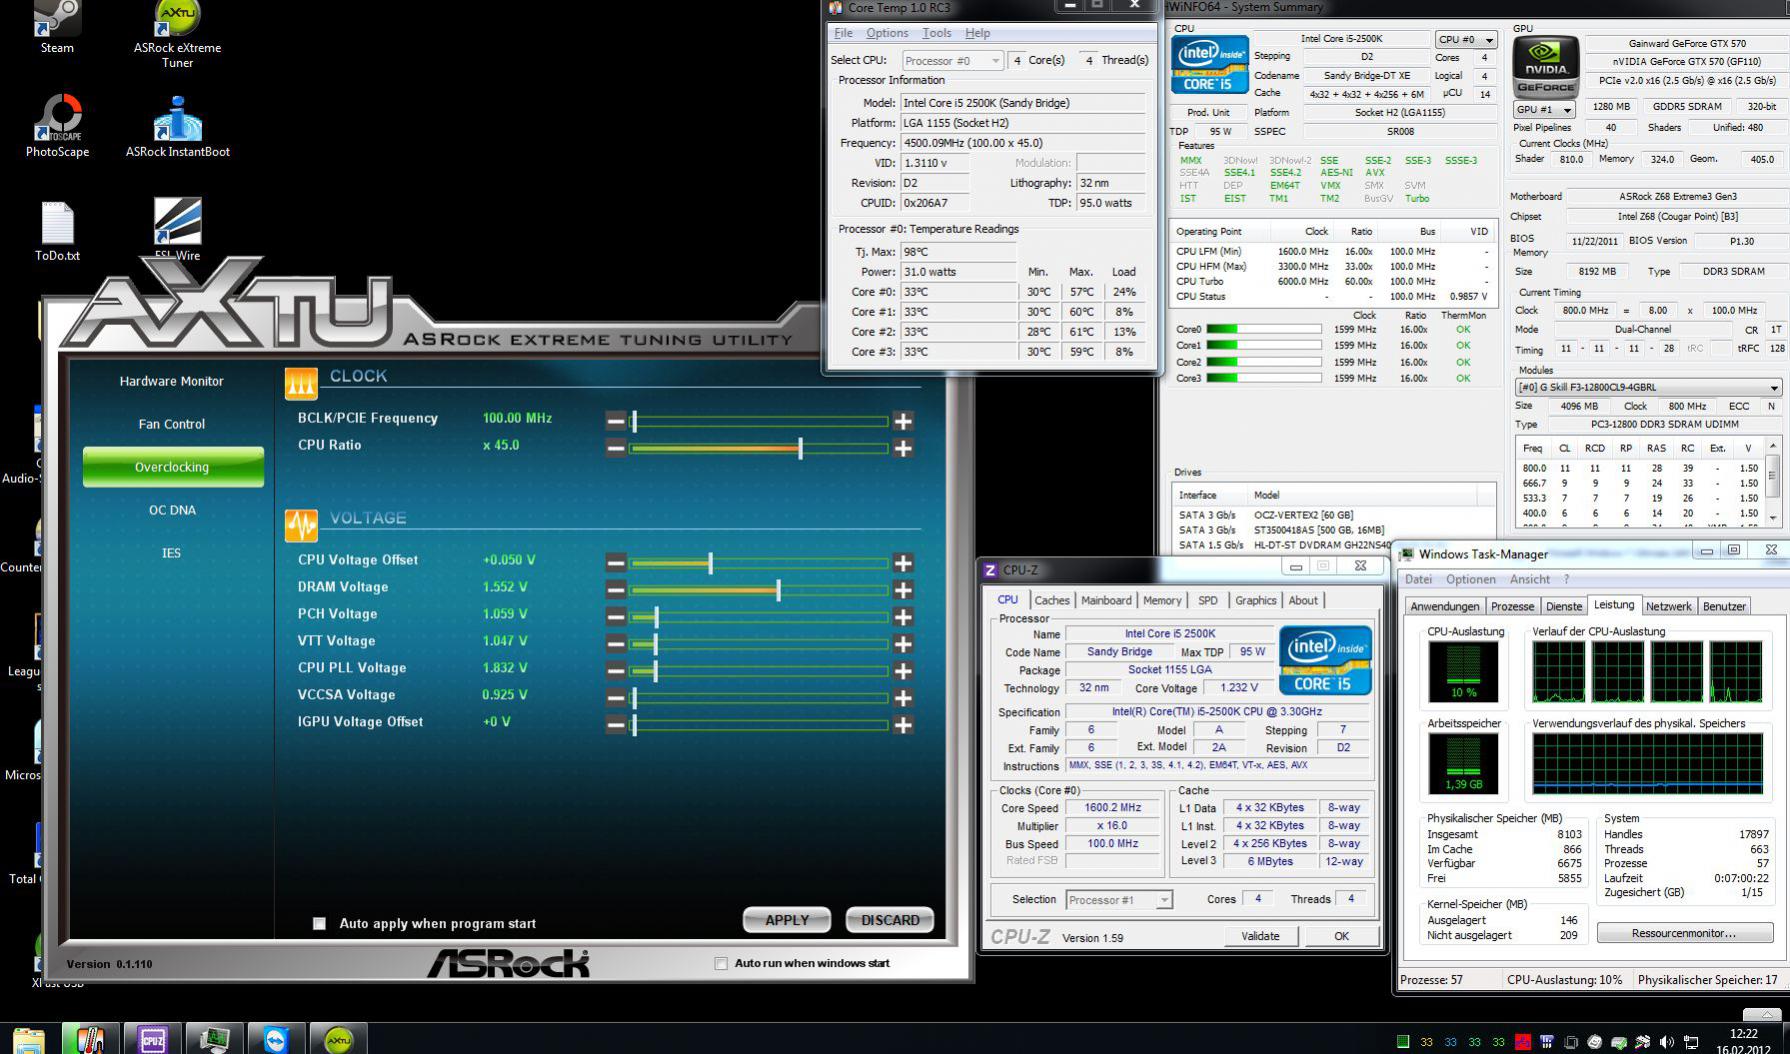Click Task Manager icon in the taskbar
The height and width of the screenshot is (1054, 1790).
(x=215, y=1039)
